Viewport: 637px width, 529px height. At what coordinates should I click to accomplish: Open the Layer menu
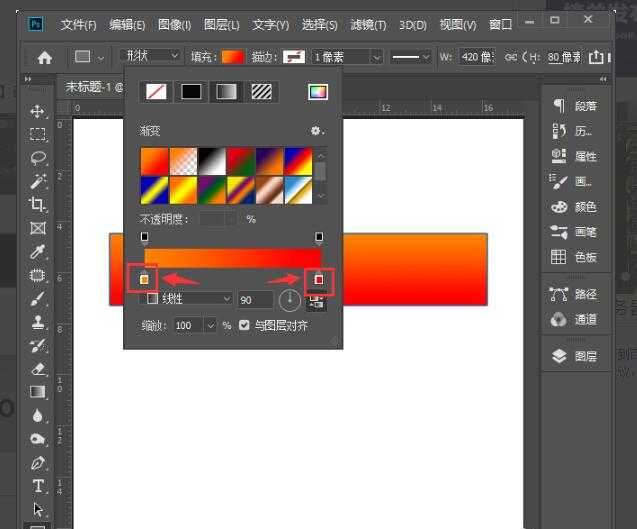click(220, 24)
